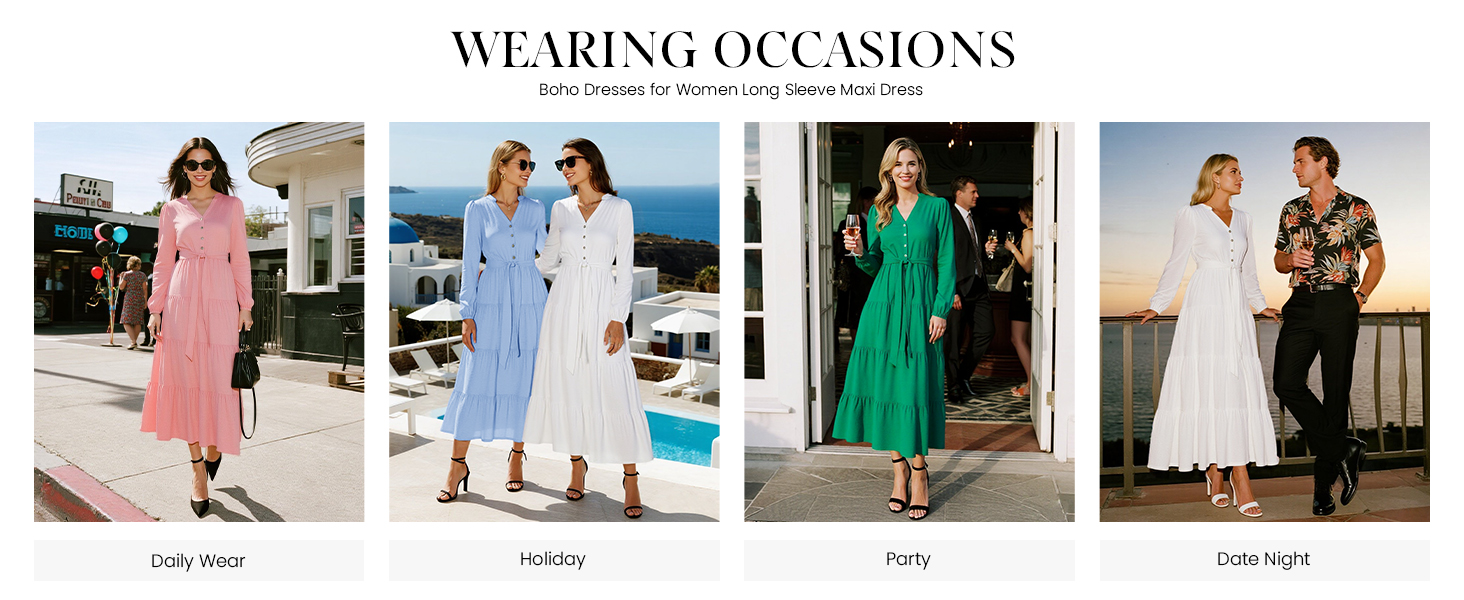Click the black handbag in Daily Wear photo
Viewport: 1464px width, 600px height.
[245, 370]
